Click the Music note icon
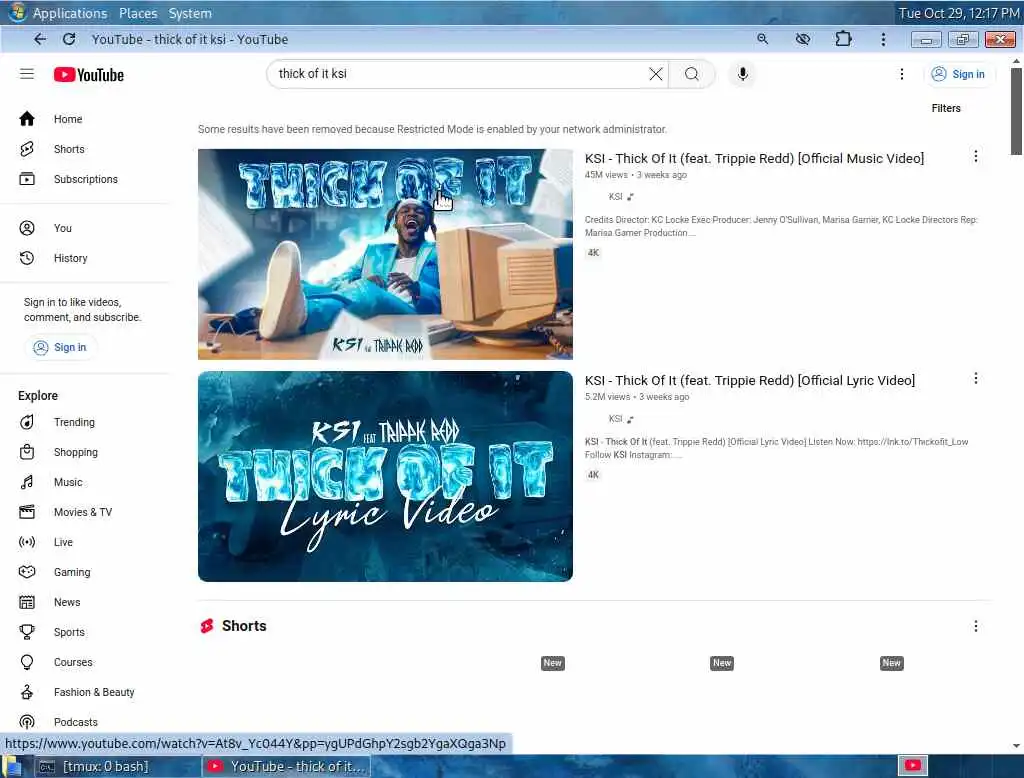Viewport: 1024px width, 778px height. click(x=27, y=482)
